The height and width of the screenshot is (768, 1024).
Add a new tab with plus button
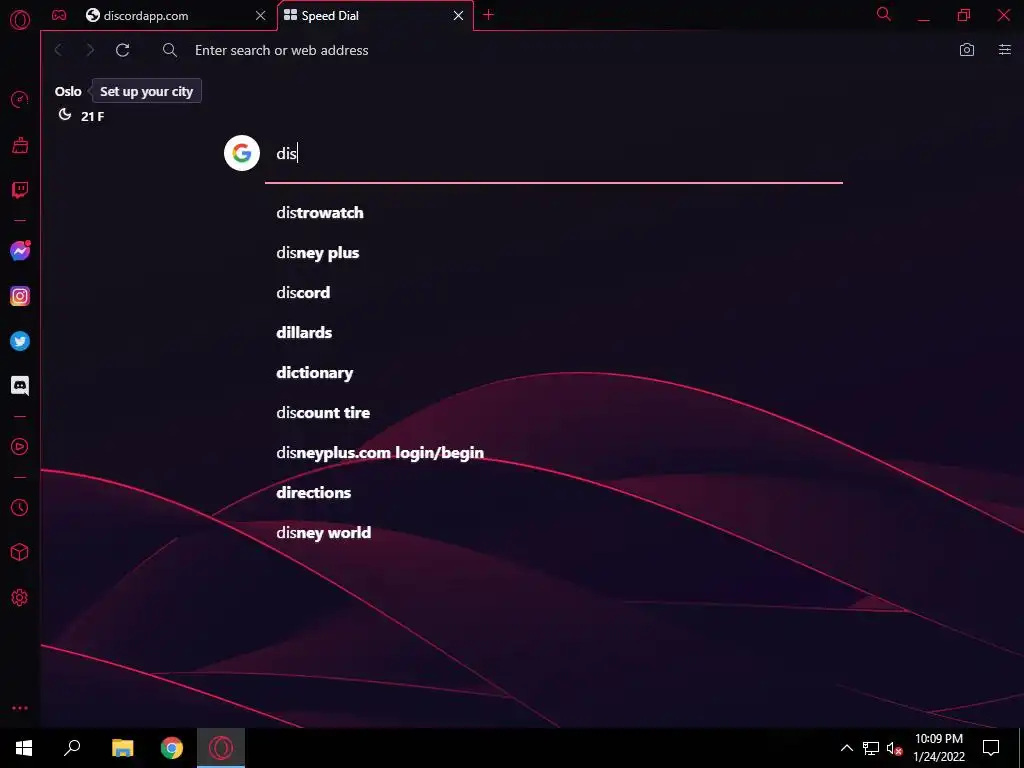click(488, 15)
